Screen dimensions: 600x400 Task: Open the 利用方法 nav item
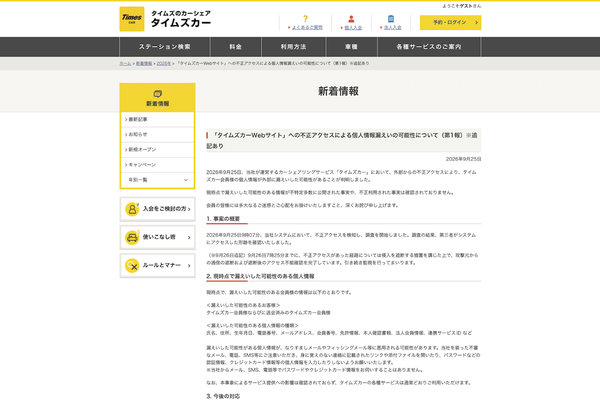293,47
